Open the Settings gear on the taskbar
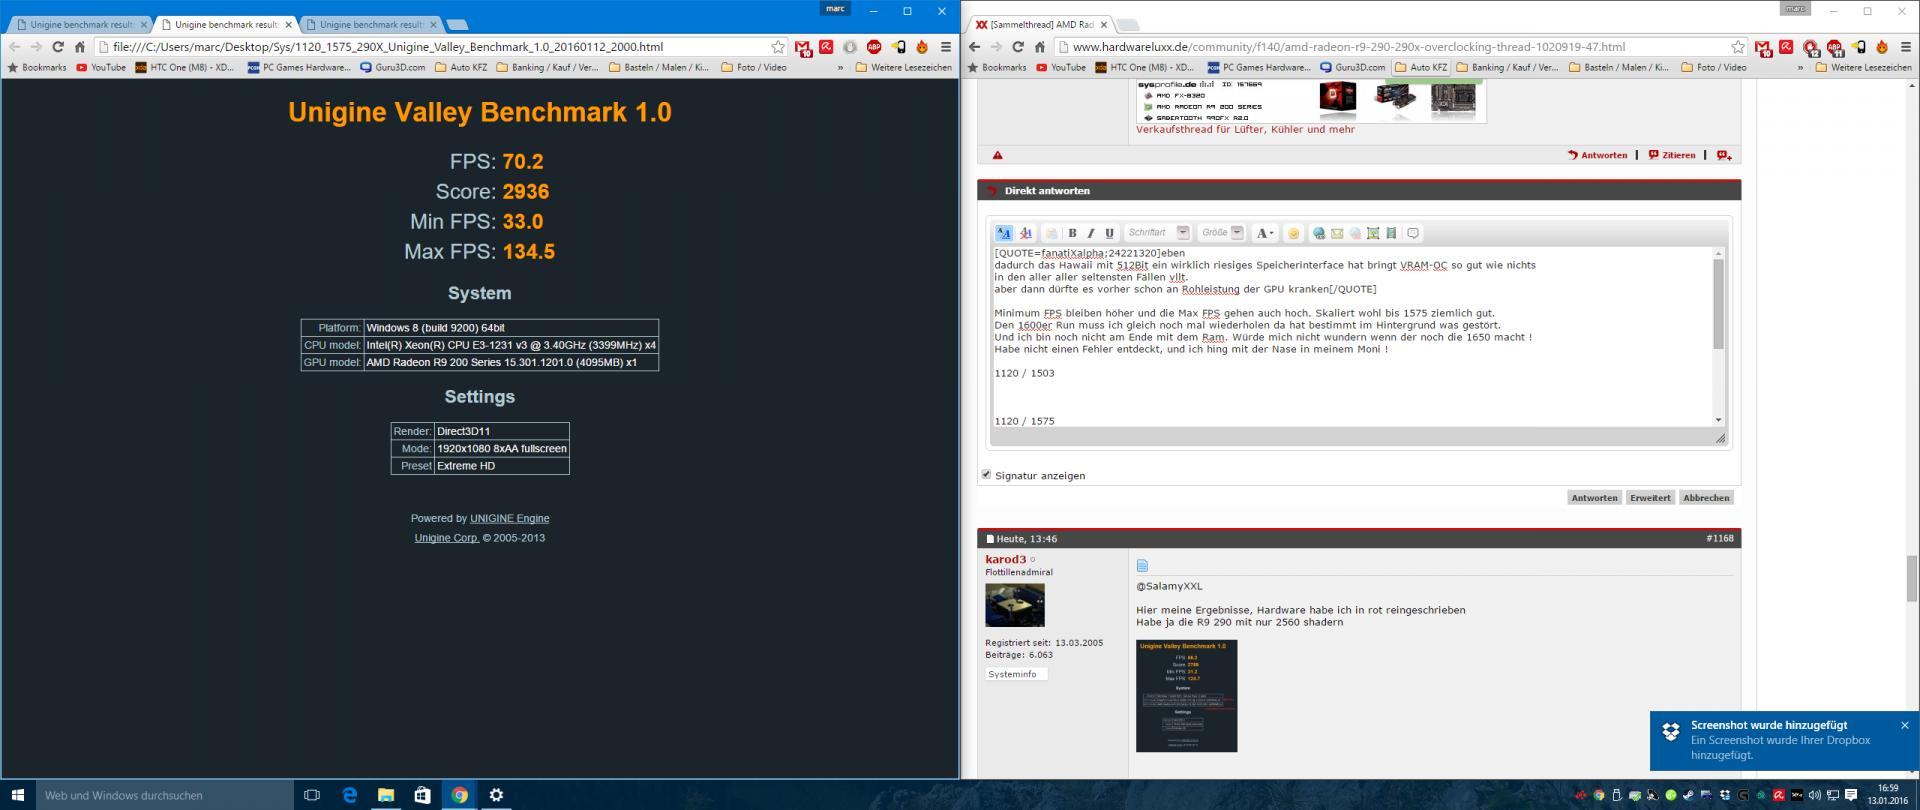 pyautogui.click(x=496, y=795)
